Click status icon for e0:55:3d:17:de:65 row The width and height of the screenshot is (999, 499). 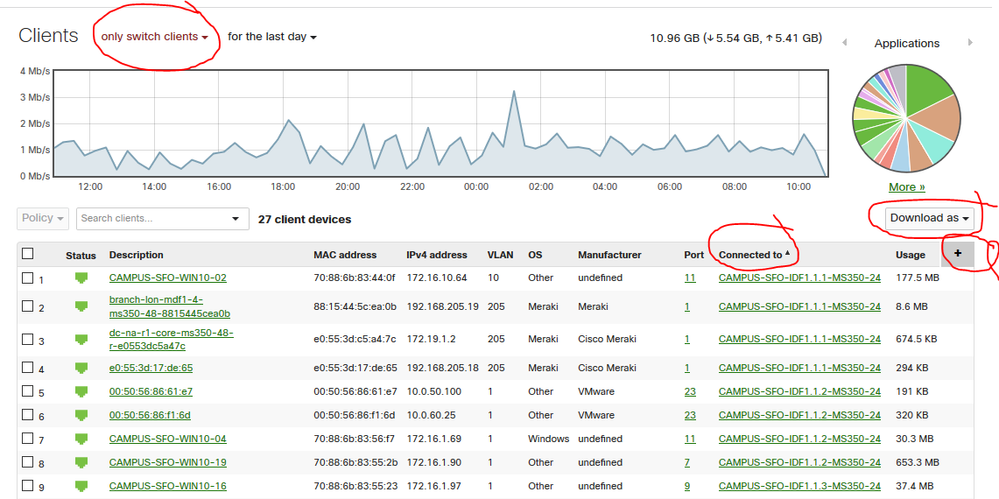click(81, 368)
